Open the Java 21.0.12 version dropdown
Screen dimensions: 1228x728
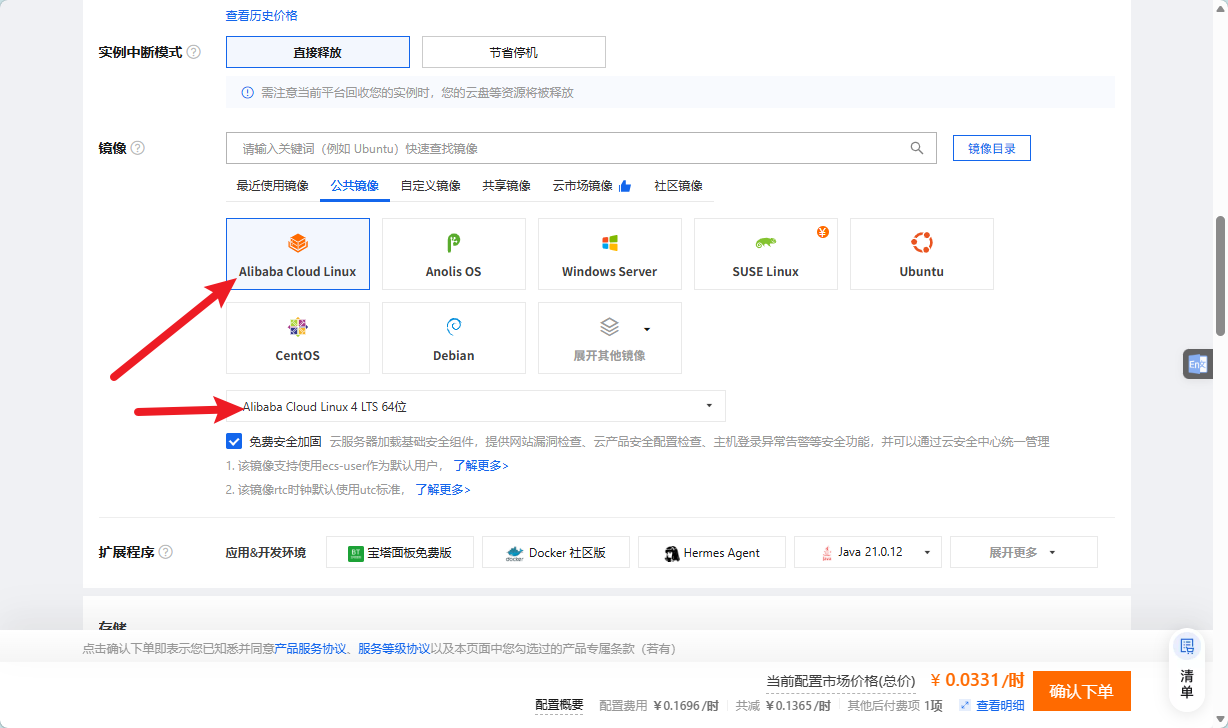point(868,552)
